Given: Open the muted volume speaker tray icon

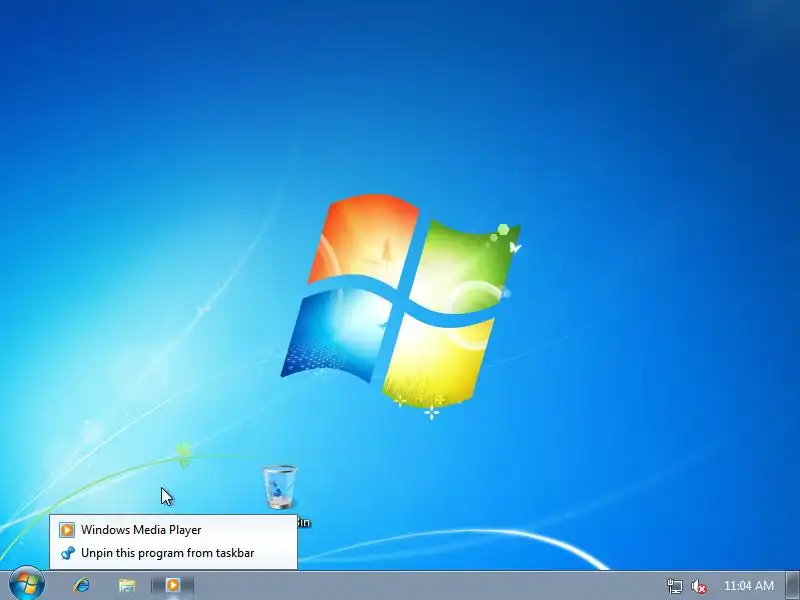Looking at the screenshot, I should click(698, 586).
